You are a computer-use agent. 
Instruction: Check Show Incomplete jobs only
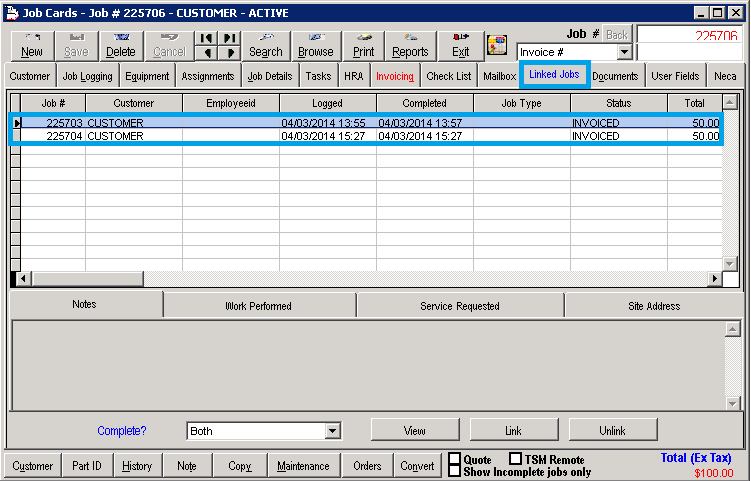point(455,472)
